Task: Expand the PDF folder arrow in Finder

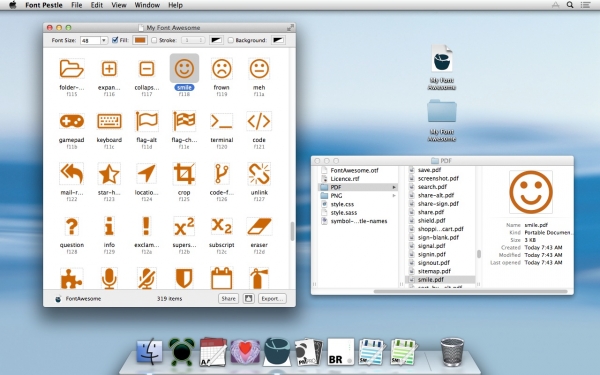Action: (x=394, y=187)
